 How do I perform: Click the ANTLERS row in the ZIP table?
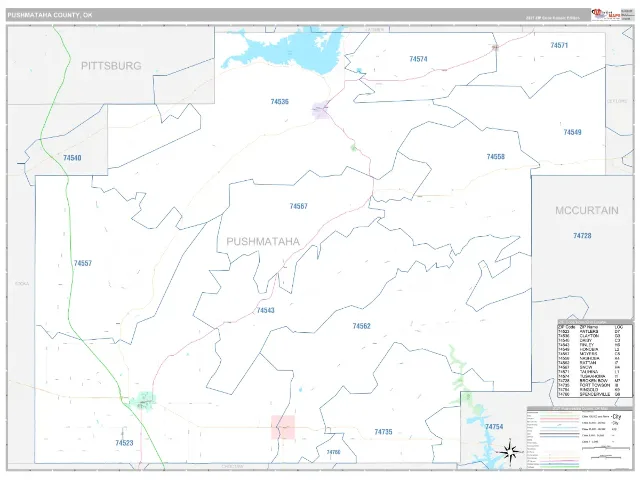590,331
